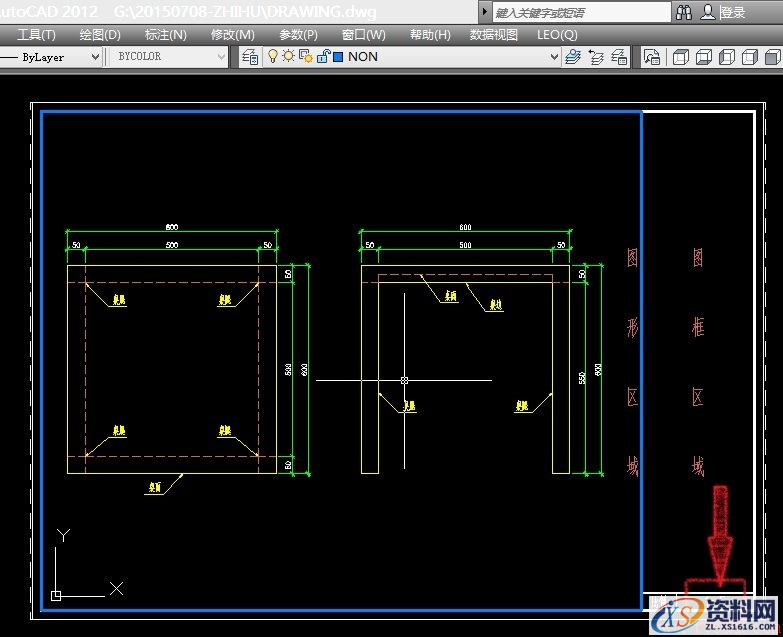The image size is (783, 637).
Task: Open the Layer Properties Manager icon
Action: 249,57
